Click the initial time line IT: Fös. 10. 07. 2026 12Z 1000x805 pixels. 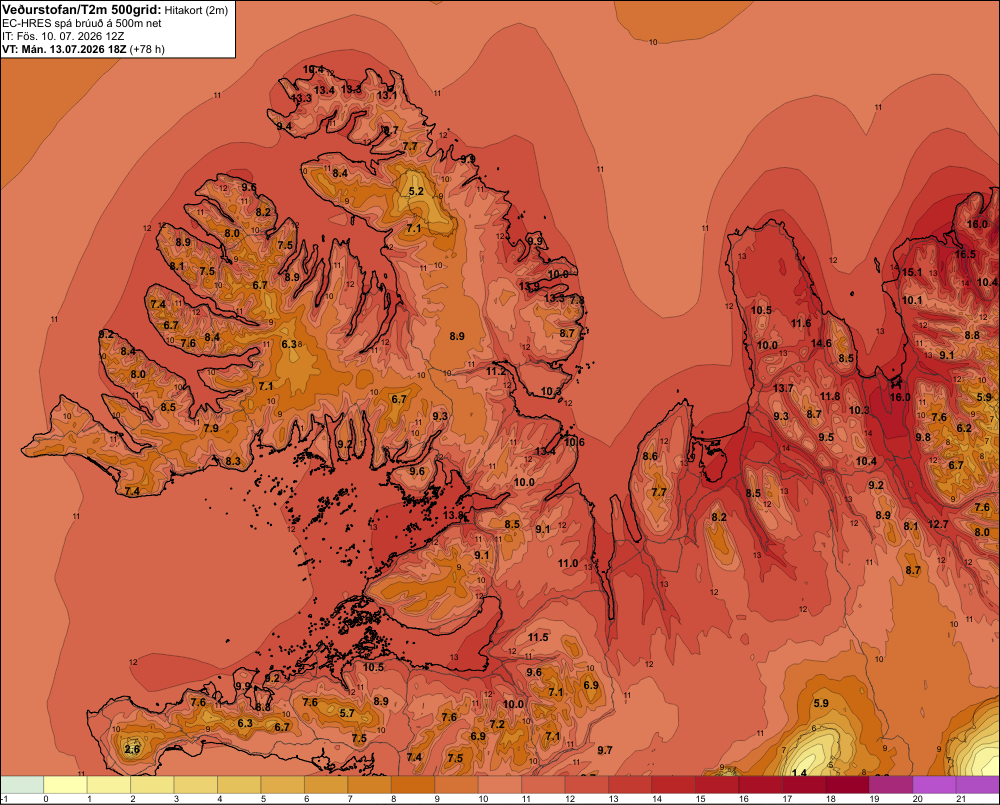(x=63, y=36)
